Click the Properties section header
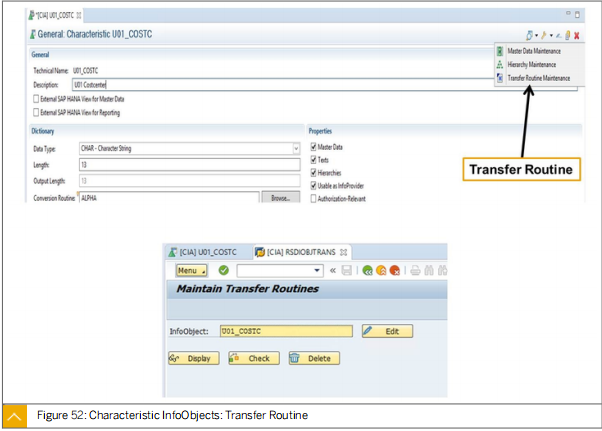 (x=320, y=131)
